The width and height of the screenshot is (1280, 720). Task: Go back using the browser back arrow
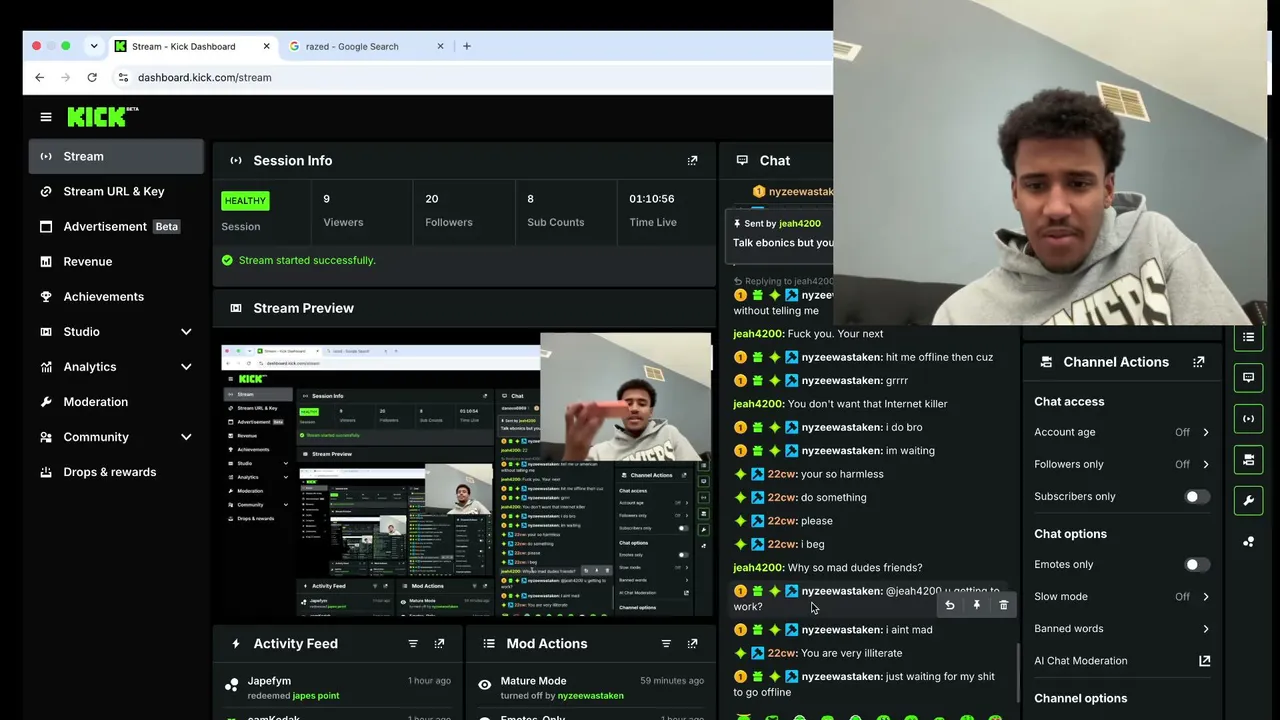coord(40,77)
